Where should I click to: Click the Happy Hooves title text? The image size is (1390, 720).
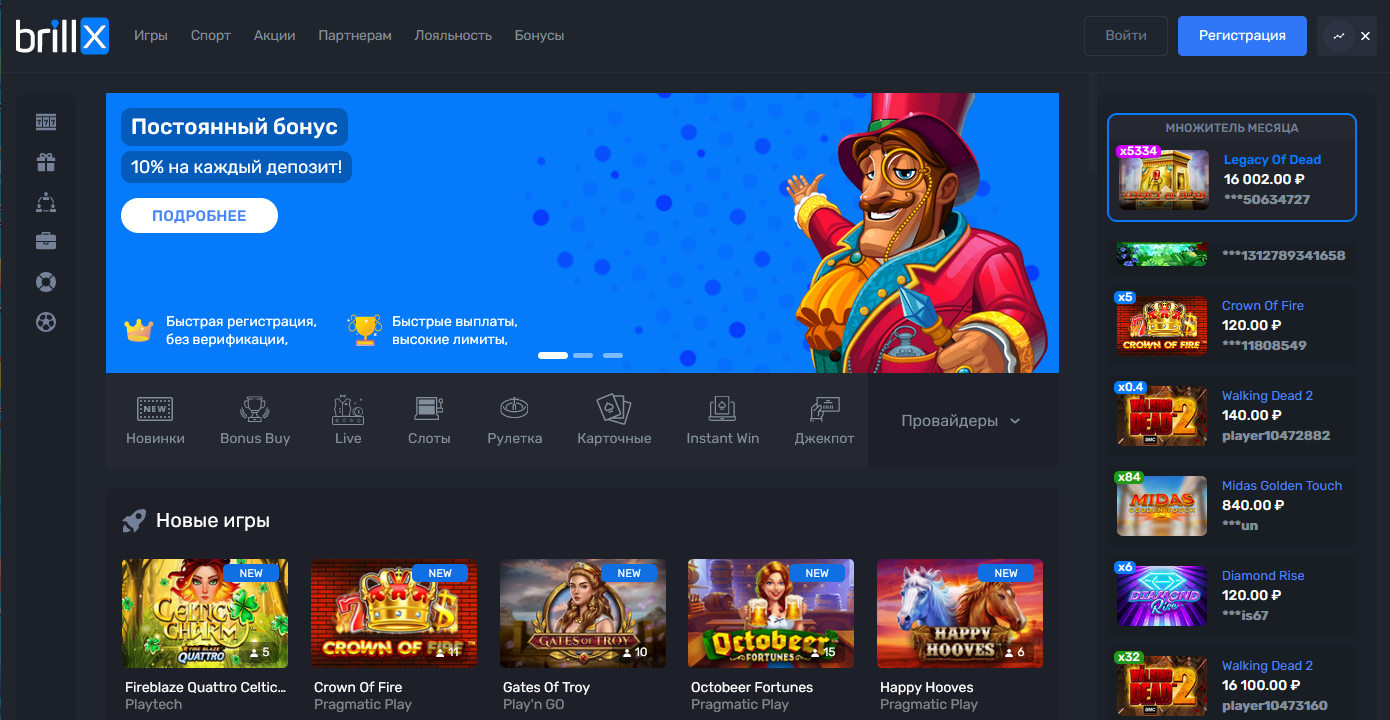[927, 687]
